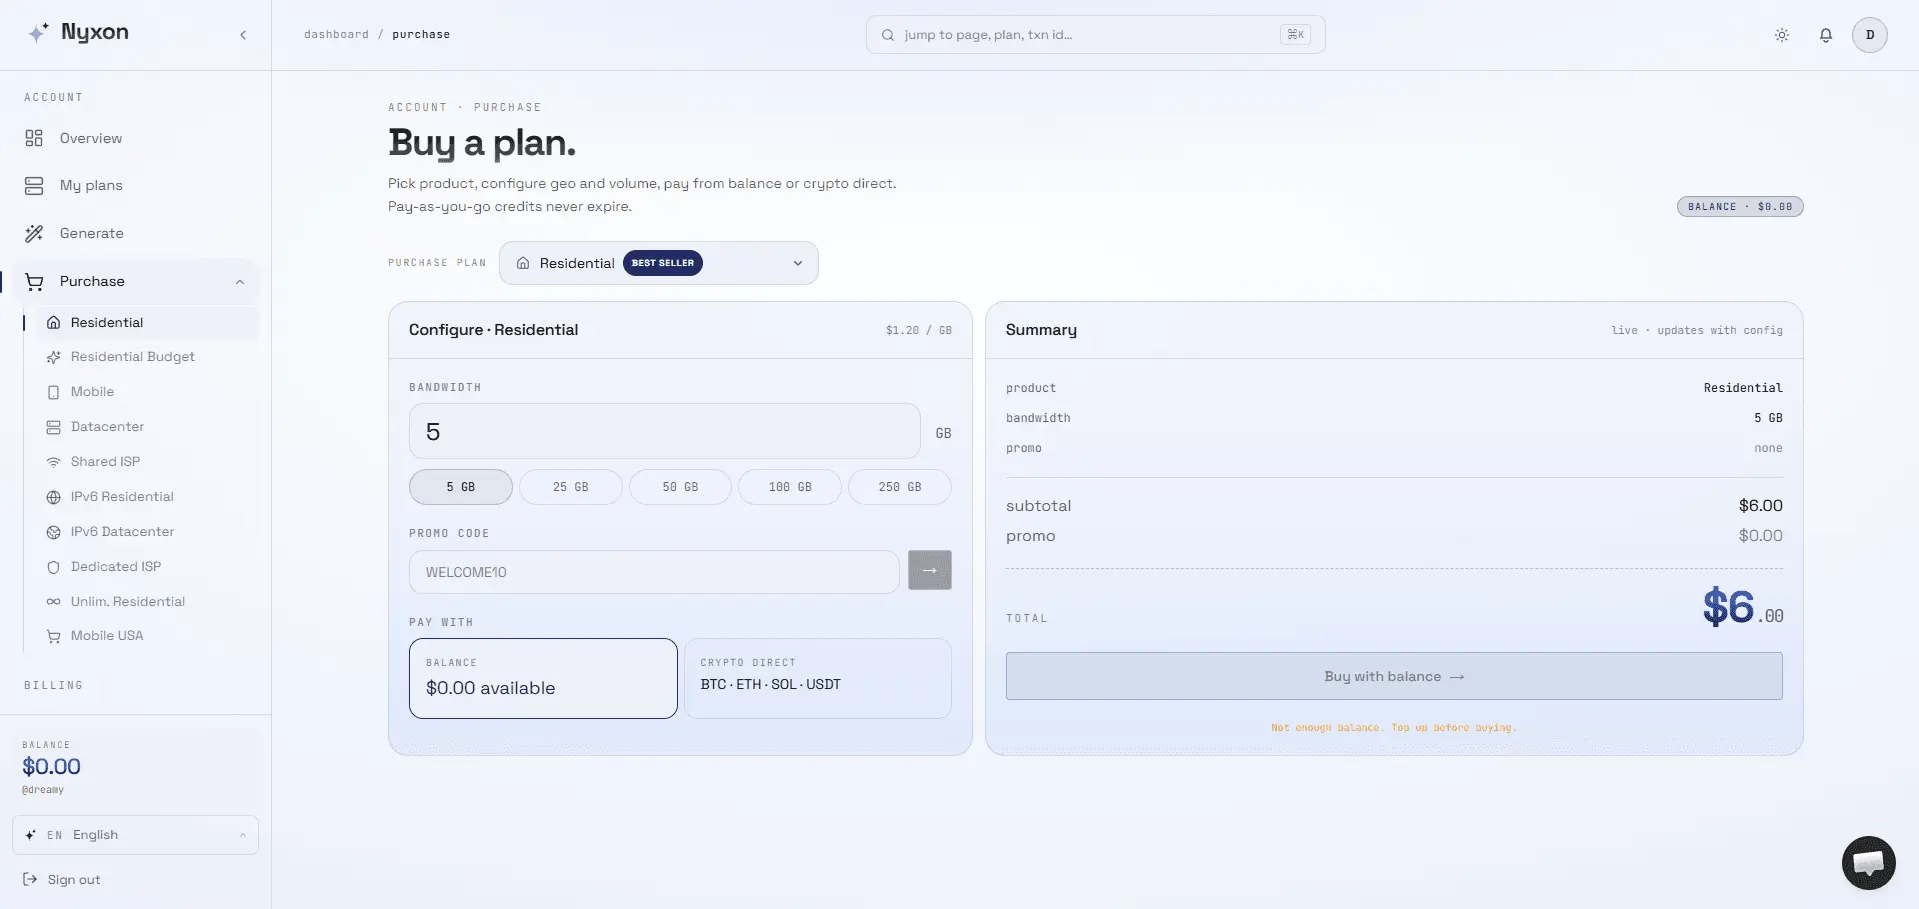Click the subtotal $6.00 value
Screen dimensions: 1919x909
point(1760,506)
